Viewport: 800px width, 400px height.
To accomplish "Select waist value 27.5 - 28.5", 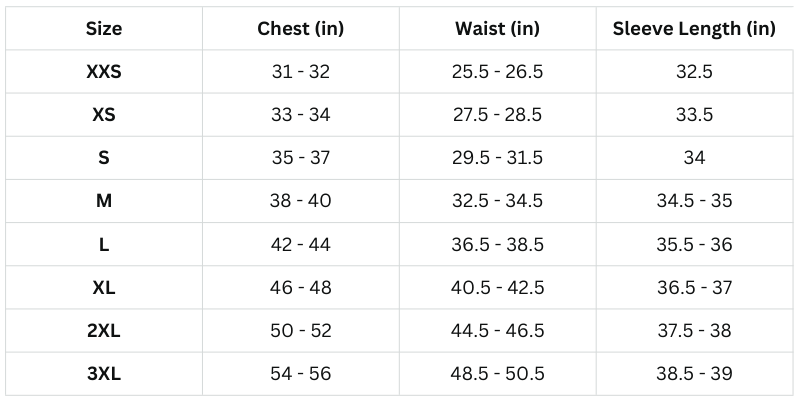I will coord(497,114).
